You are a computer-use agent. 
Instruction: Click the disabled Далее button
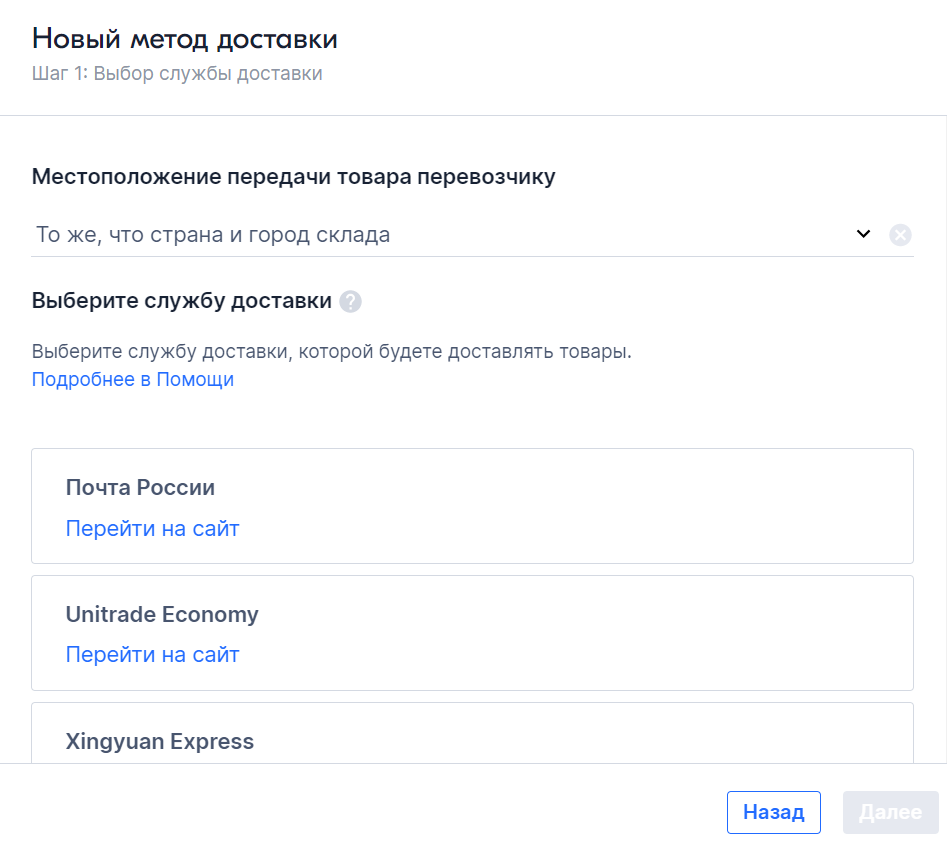point(890,812)
